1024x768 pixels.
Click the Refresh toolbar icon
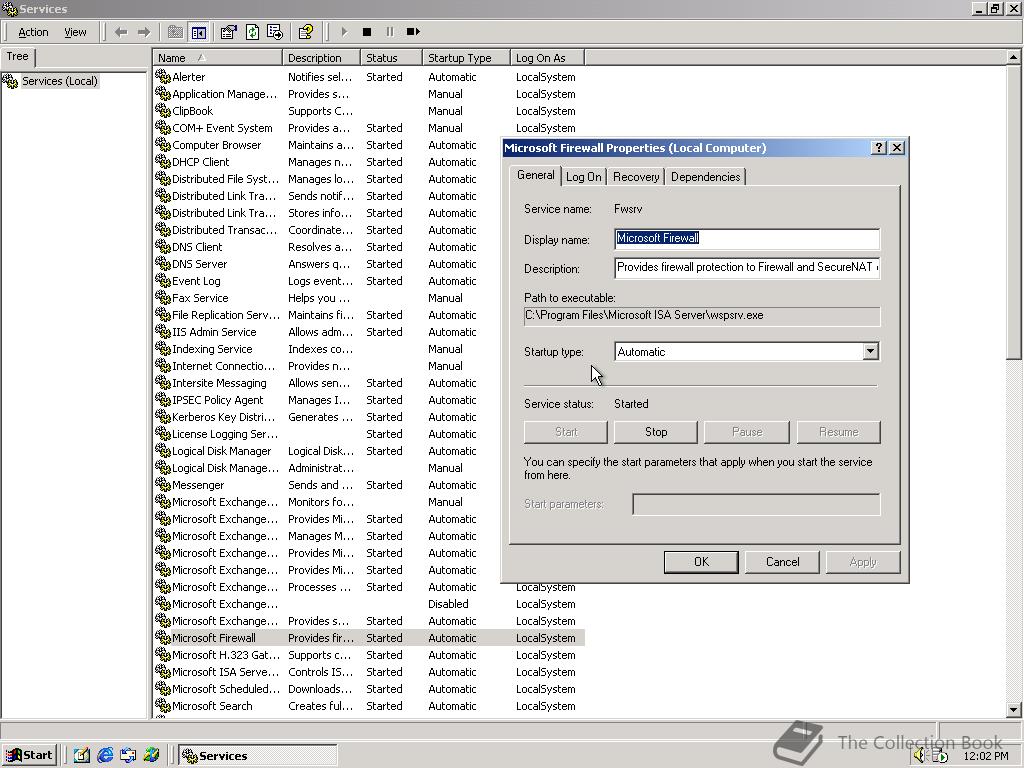click(x=252, y=32)
